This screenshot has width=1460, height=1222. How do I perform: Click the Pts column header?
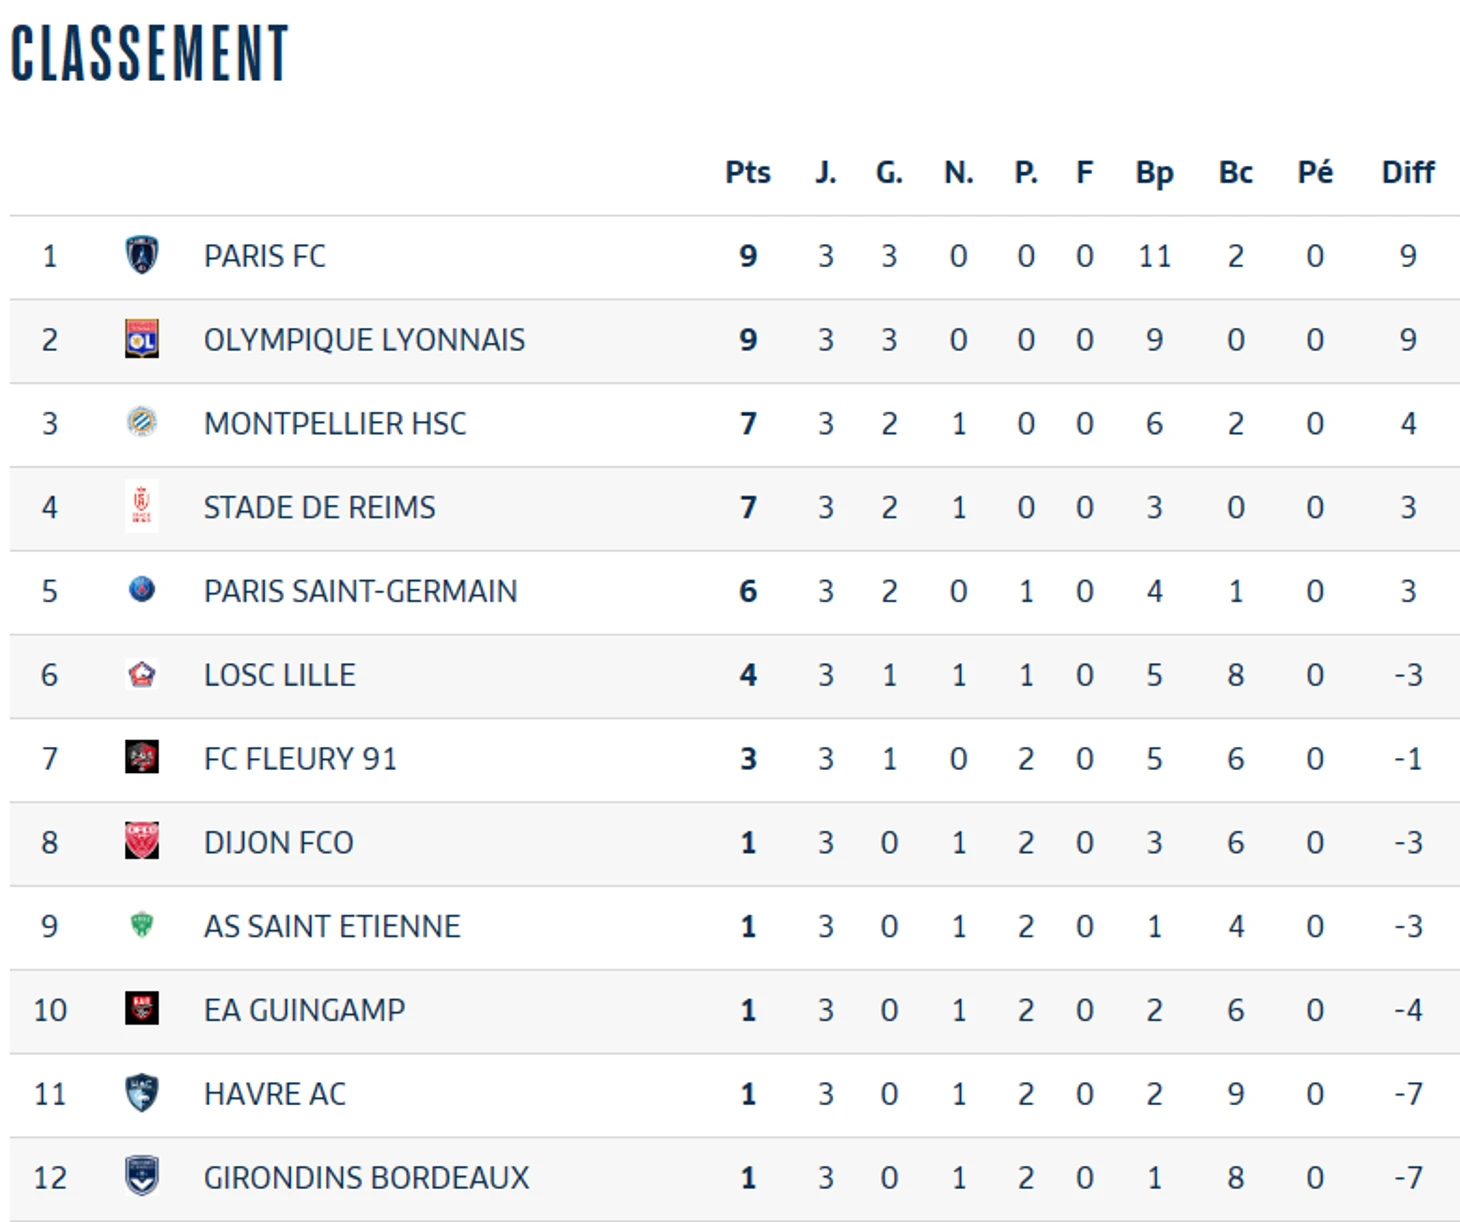point(748,172)
